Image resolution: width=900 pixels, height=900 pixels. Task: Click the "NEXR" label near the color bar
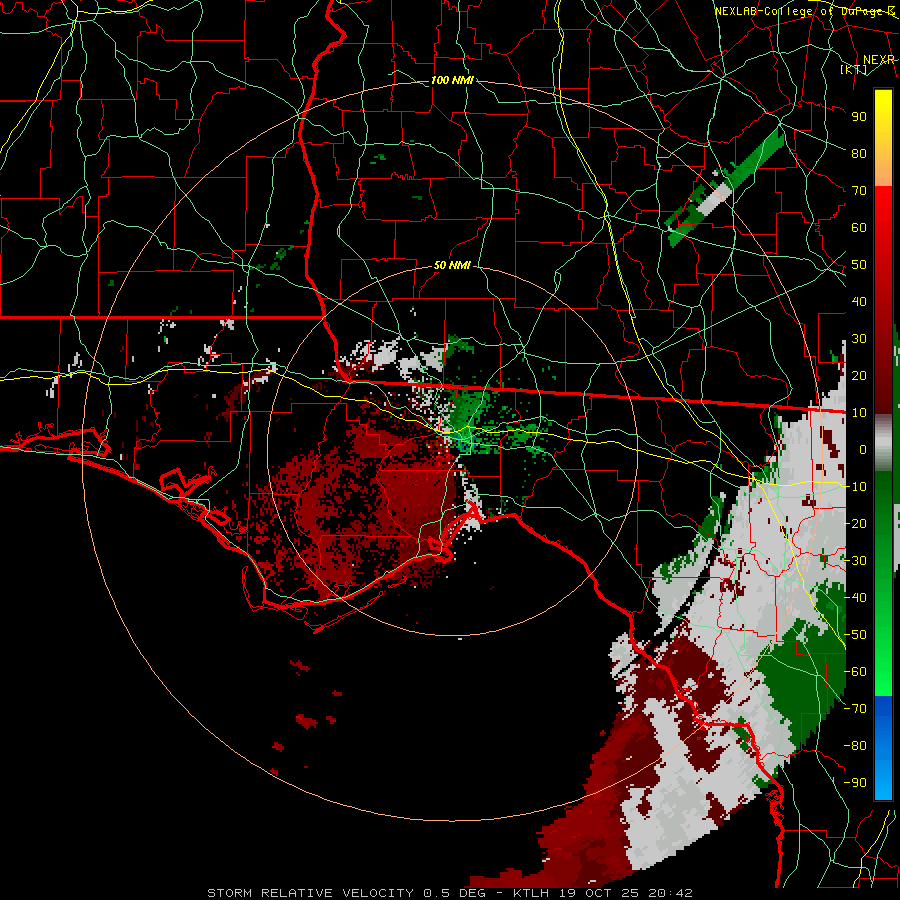(x=879, y=60)
